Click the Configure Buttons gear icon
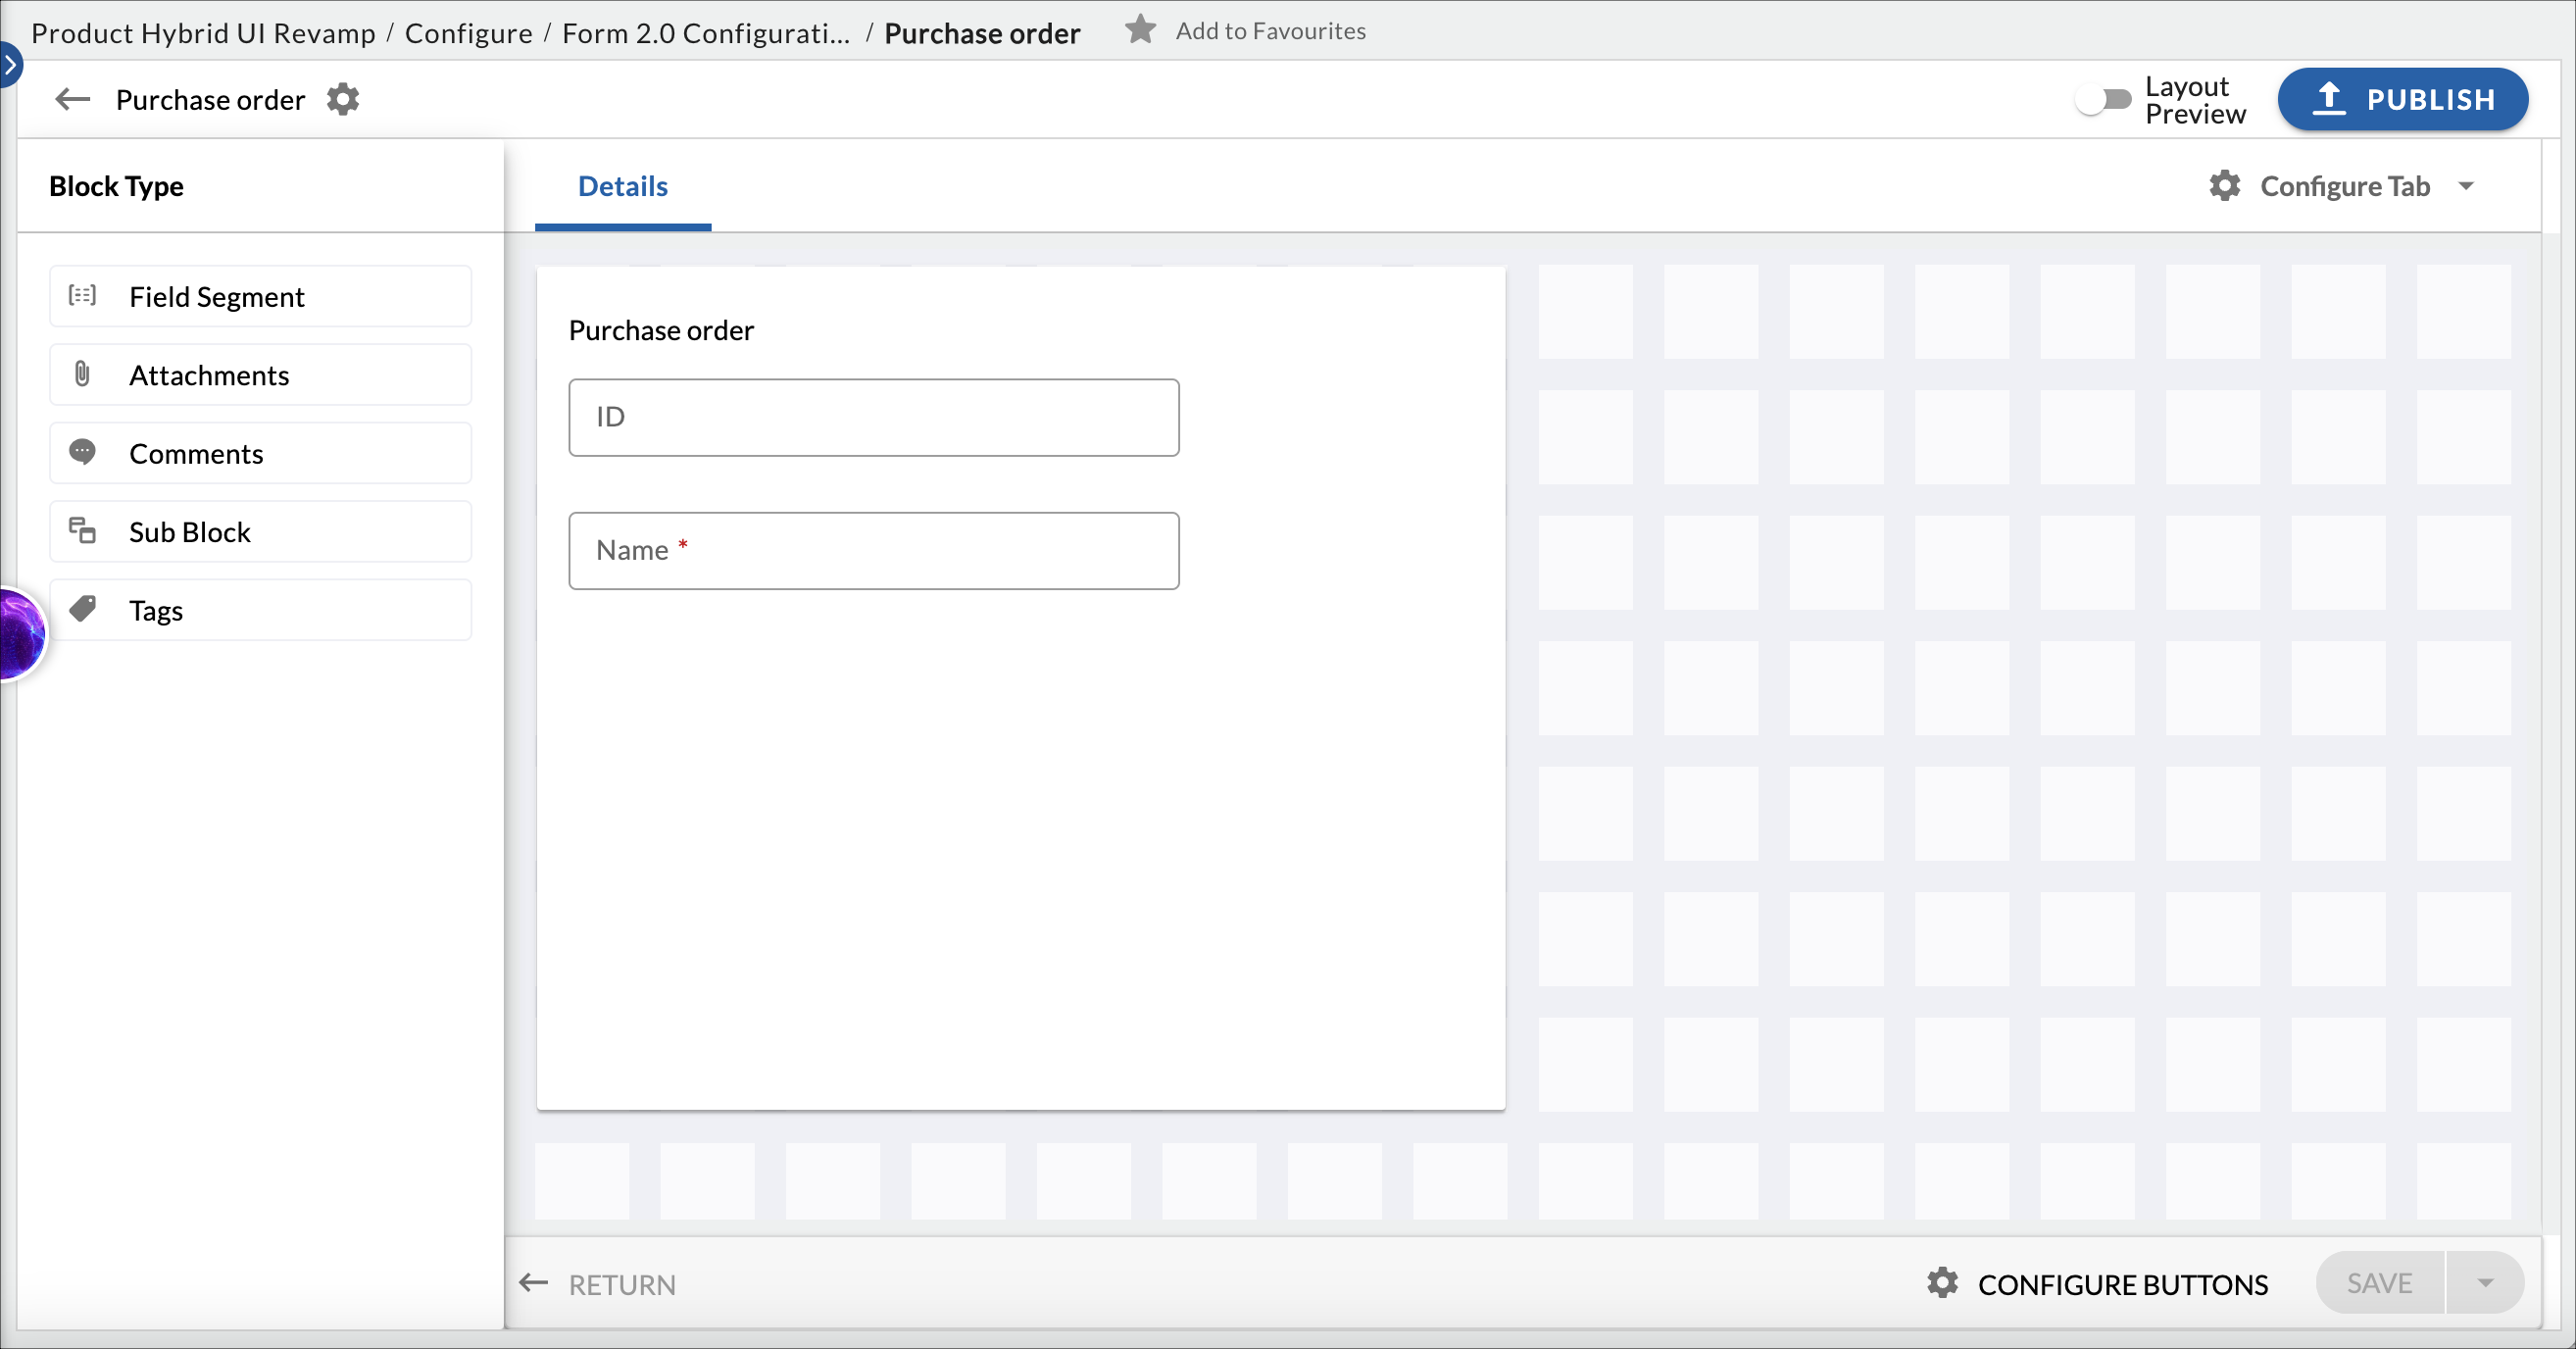Image resolution: width=2576 pixels, height=1349 pixels. point(1942,1283)
